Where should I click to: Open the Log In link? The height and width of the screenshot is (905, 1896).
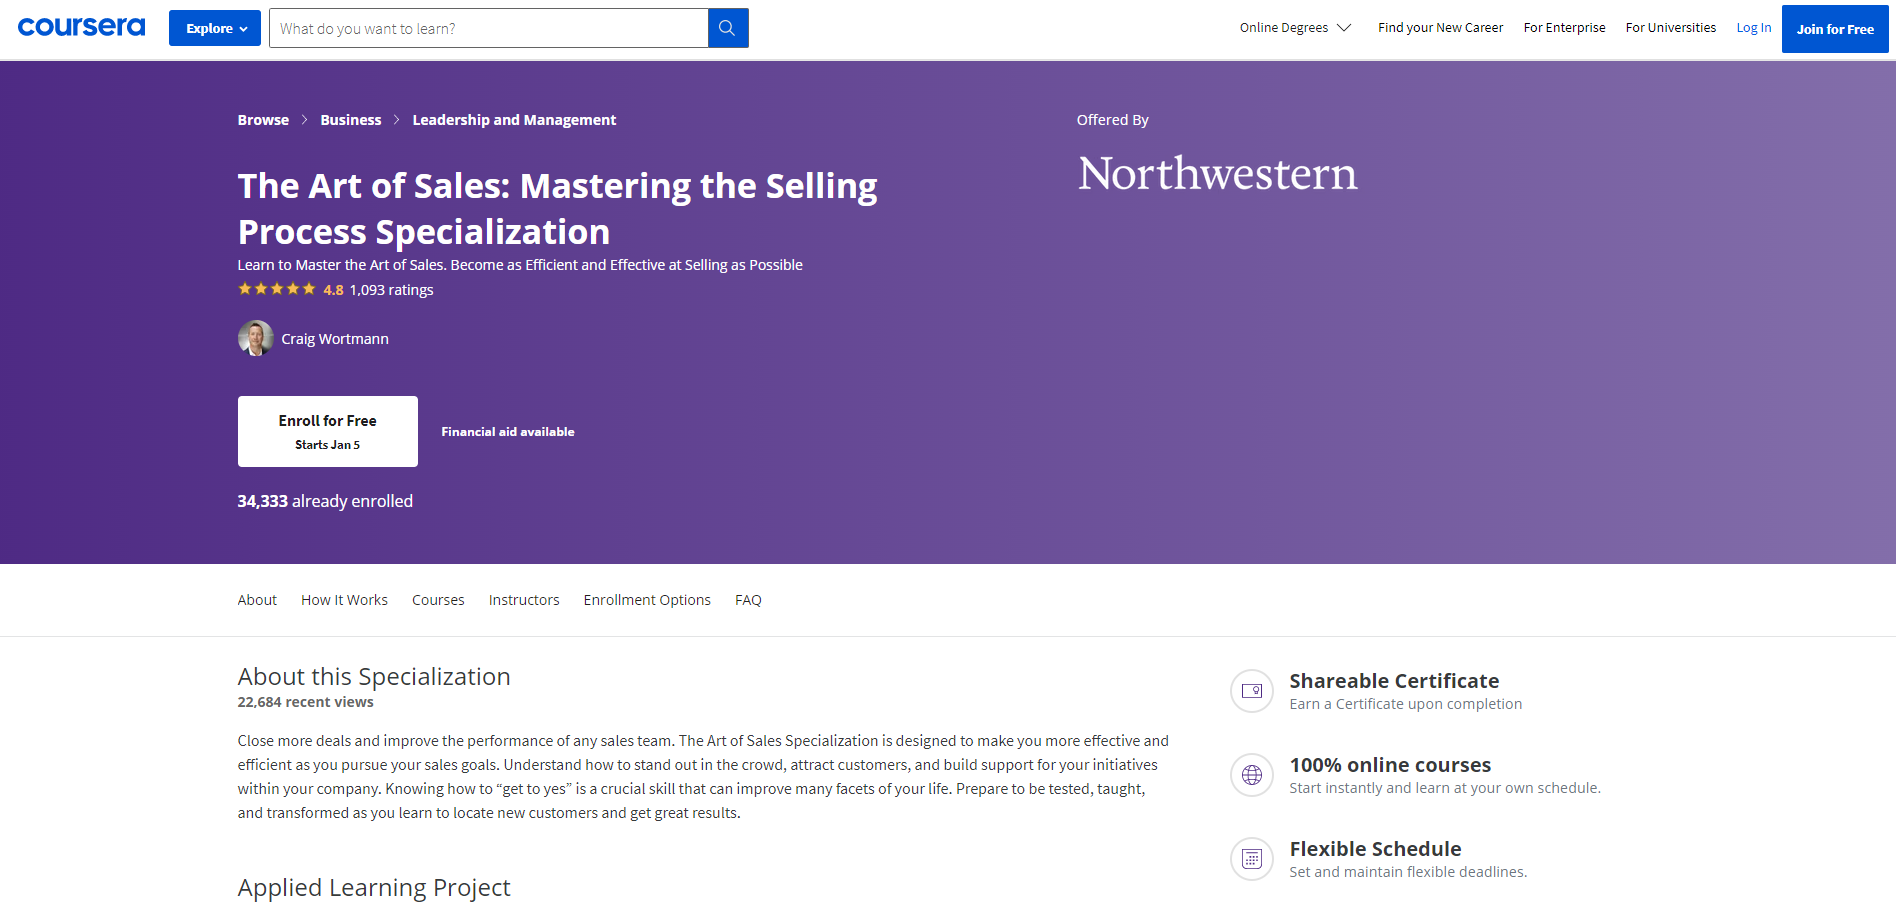(1753, 28)
